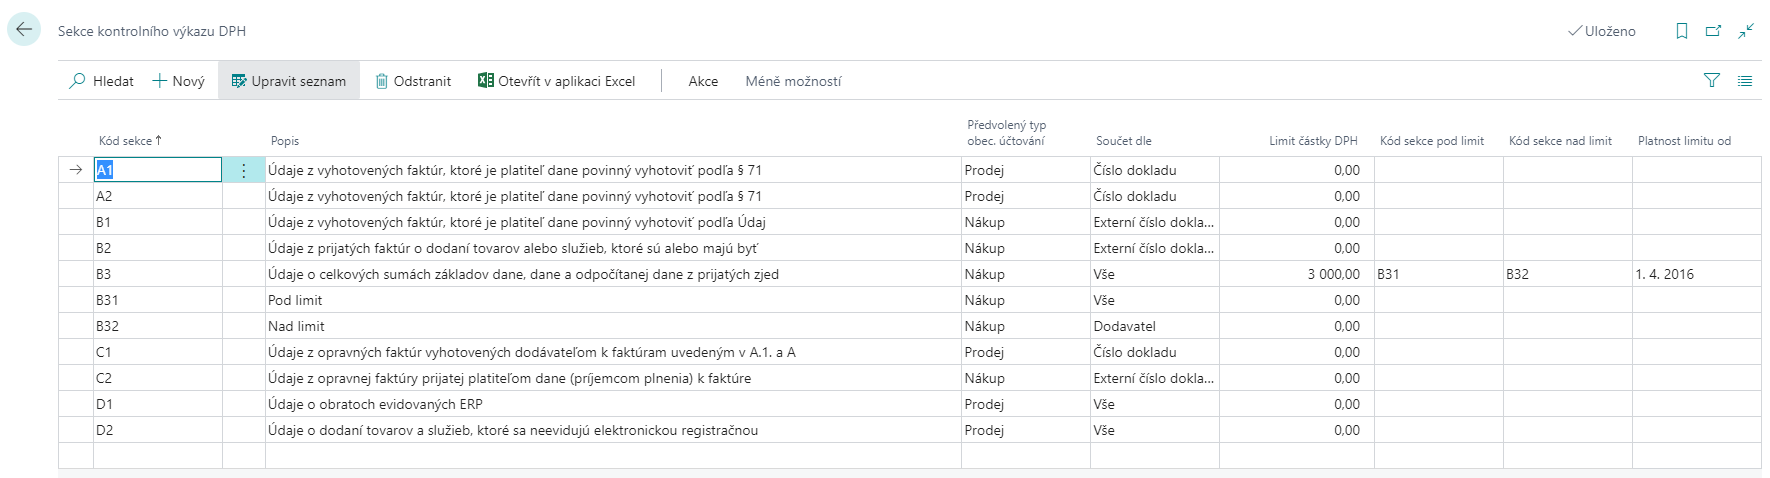
Task: Toggle the filter pane icon
Action: pyautogui.click(x=1711, y=81)
